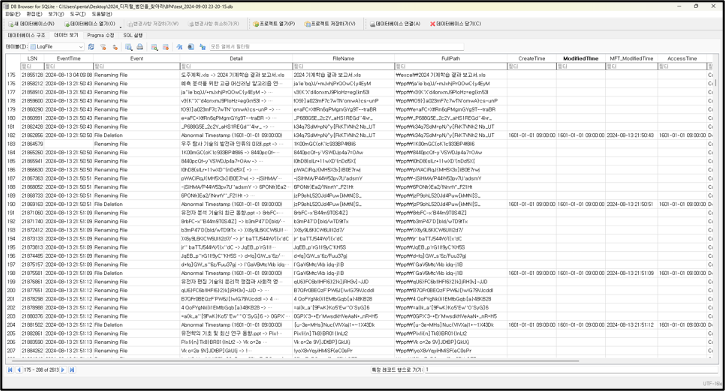Sort by the Event column header

[137, 59]
